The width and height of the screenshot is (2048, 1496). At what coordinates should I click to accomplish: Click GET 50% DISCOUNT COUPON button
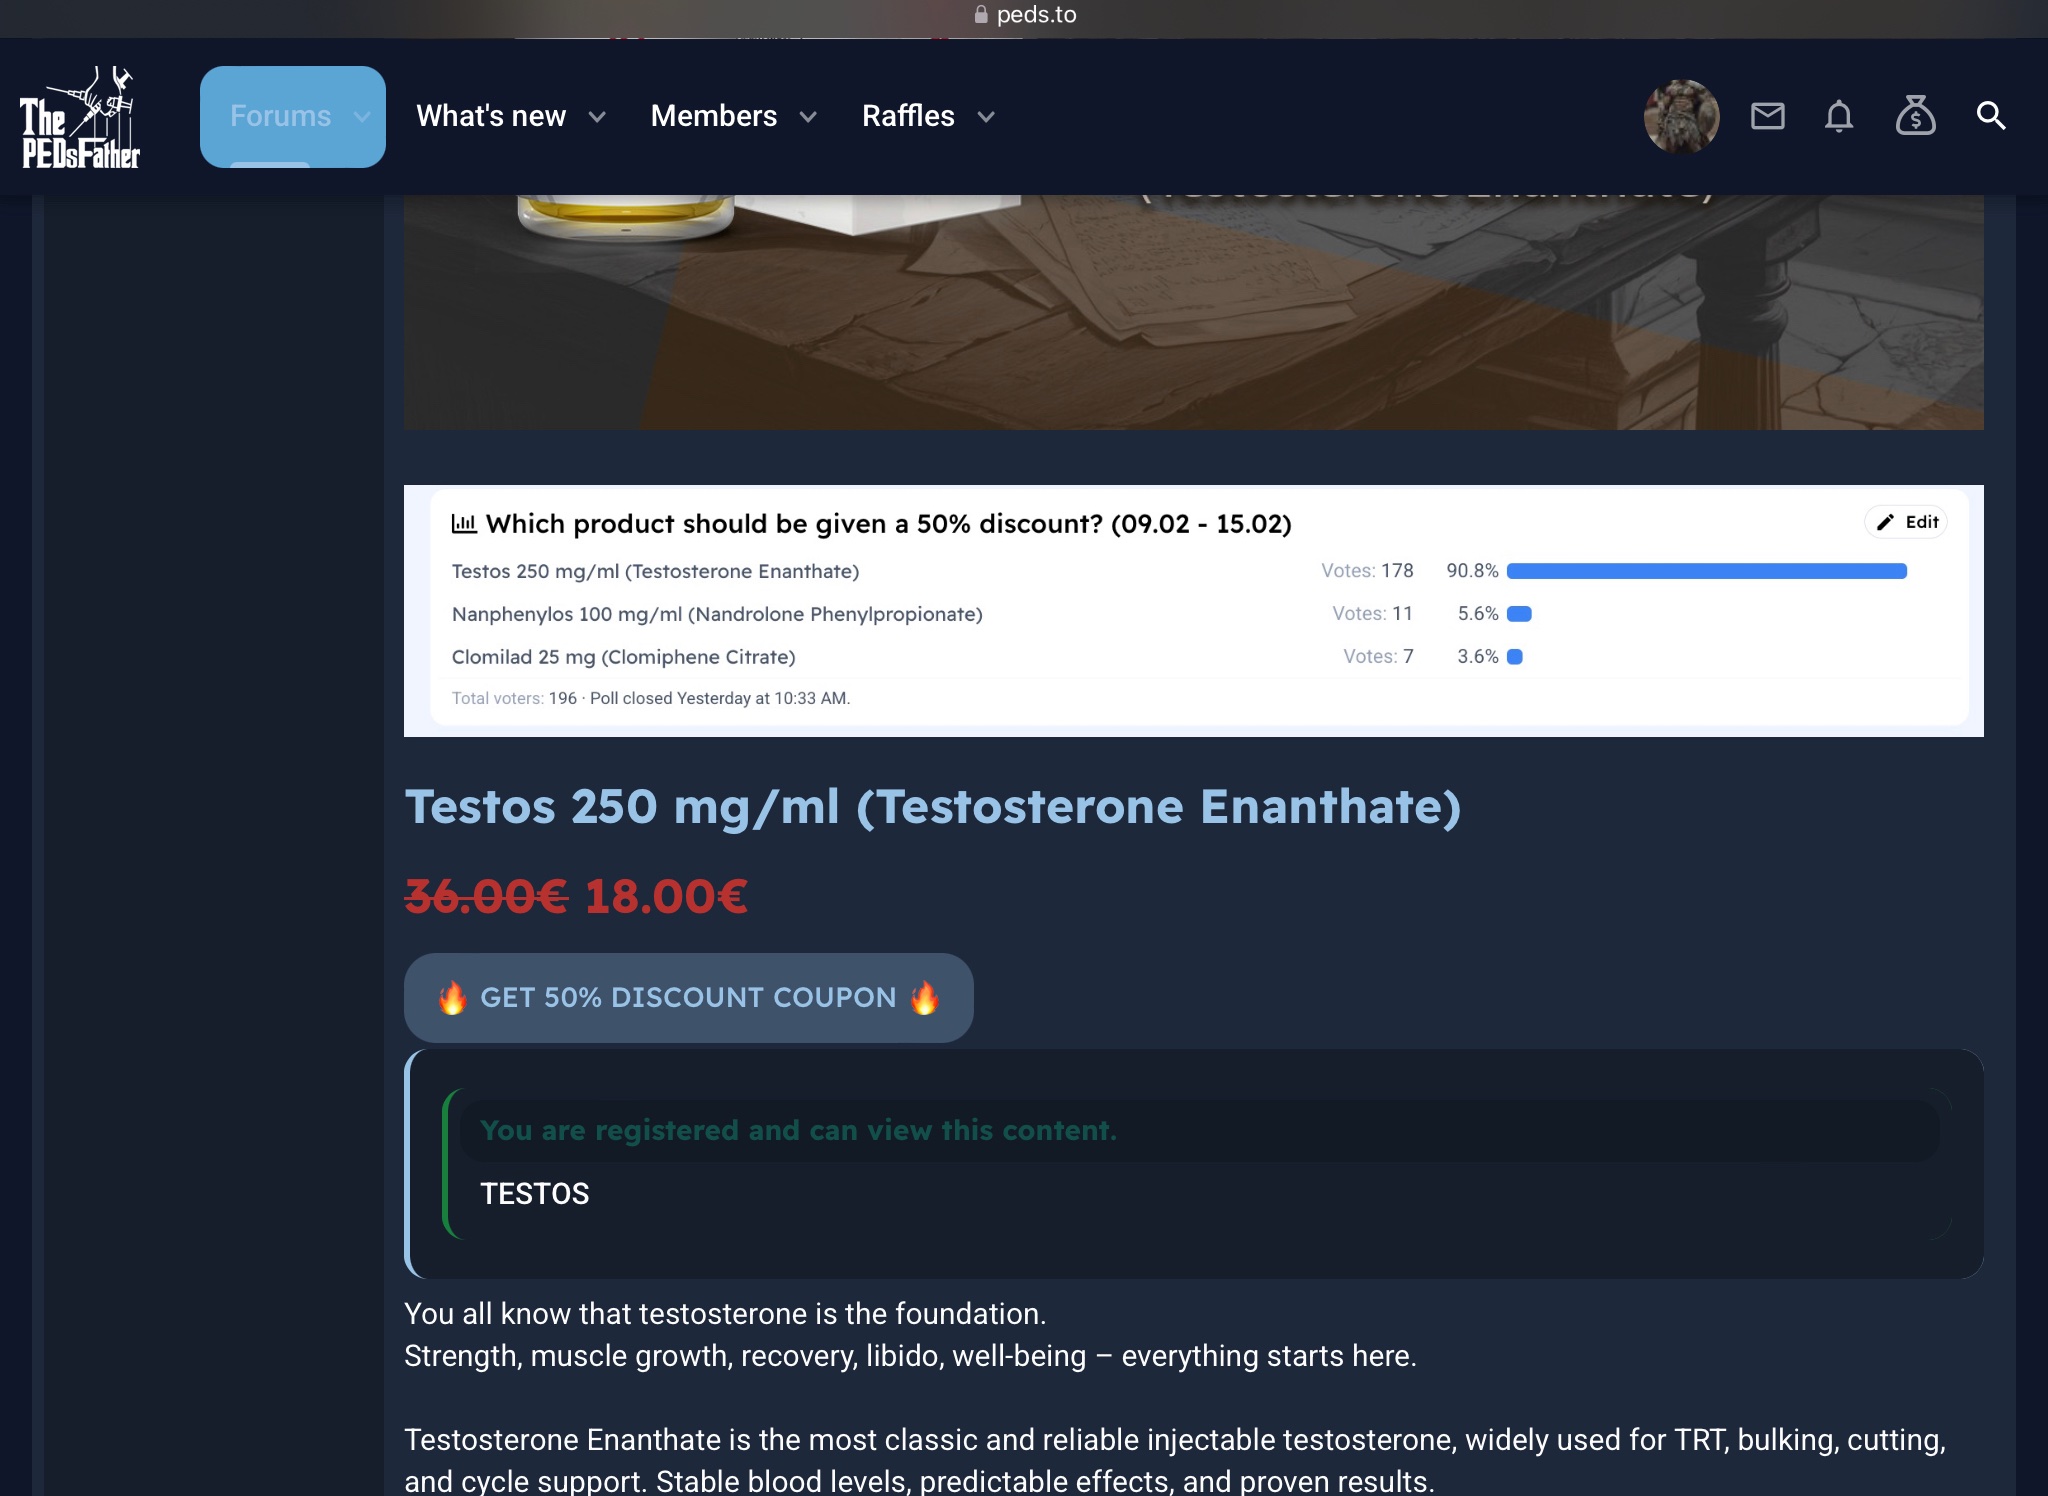pos(688,997)
